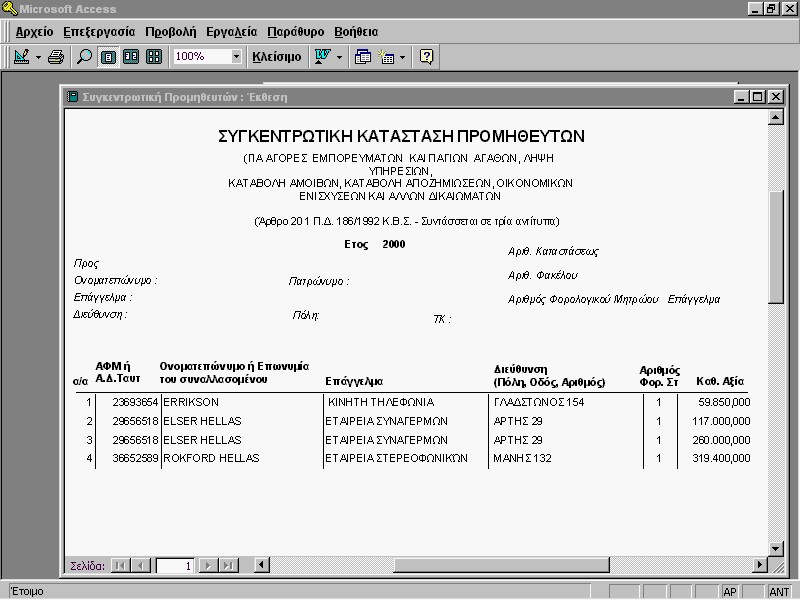Click the Έτοιμο status bar text

point(27,591)
